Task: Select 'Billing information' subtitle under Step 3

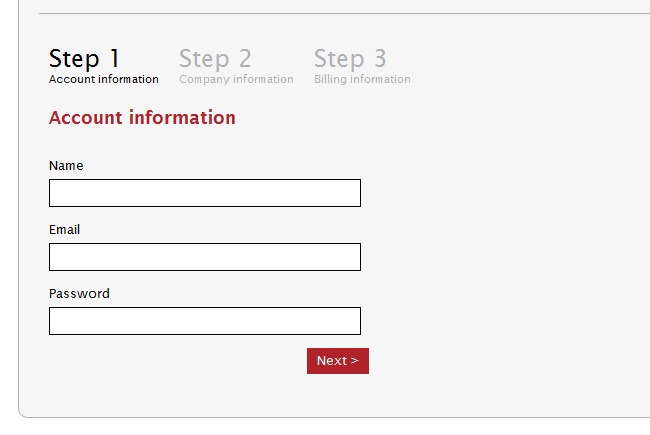Action: pyautogui.click(x=362, y=80)
